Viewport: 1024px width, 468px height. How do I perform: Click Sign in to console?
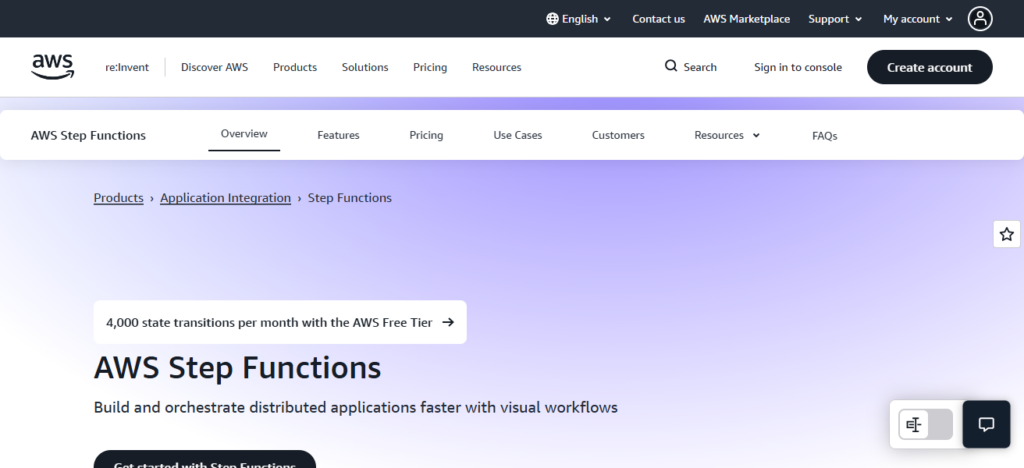(797, 67)
